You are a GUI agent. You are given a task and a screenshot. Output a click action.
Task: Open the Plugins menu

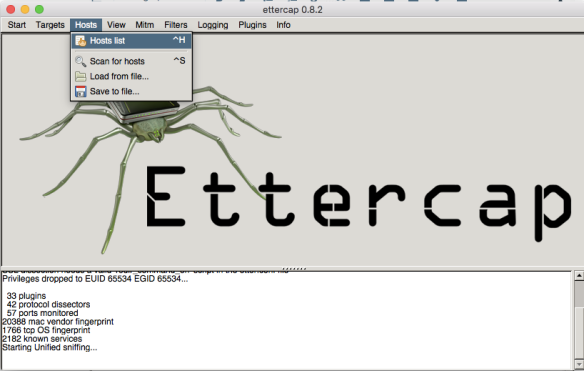pos(252,25)
